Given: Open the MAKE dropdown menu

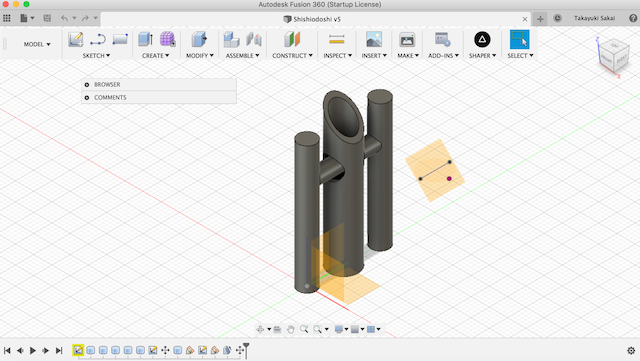Looking at the screenshot, I should [408, 56].
